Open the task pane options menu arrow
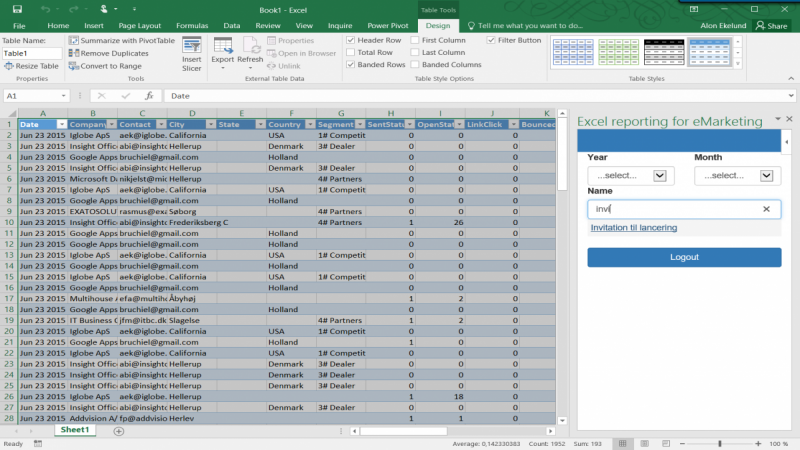This screenshot has height=450, width=800. click(x=778, y=119)
